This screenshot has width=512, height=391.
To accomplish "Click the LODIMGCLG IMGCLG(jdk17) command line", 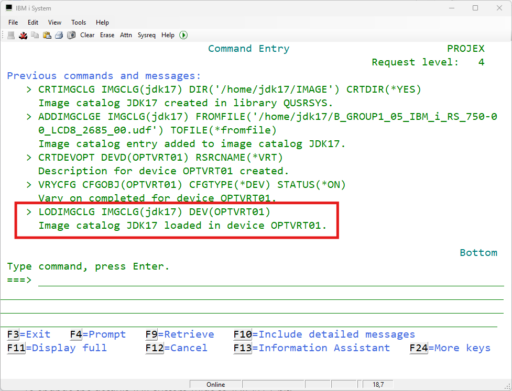I will pos(154,212).
